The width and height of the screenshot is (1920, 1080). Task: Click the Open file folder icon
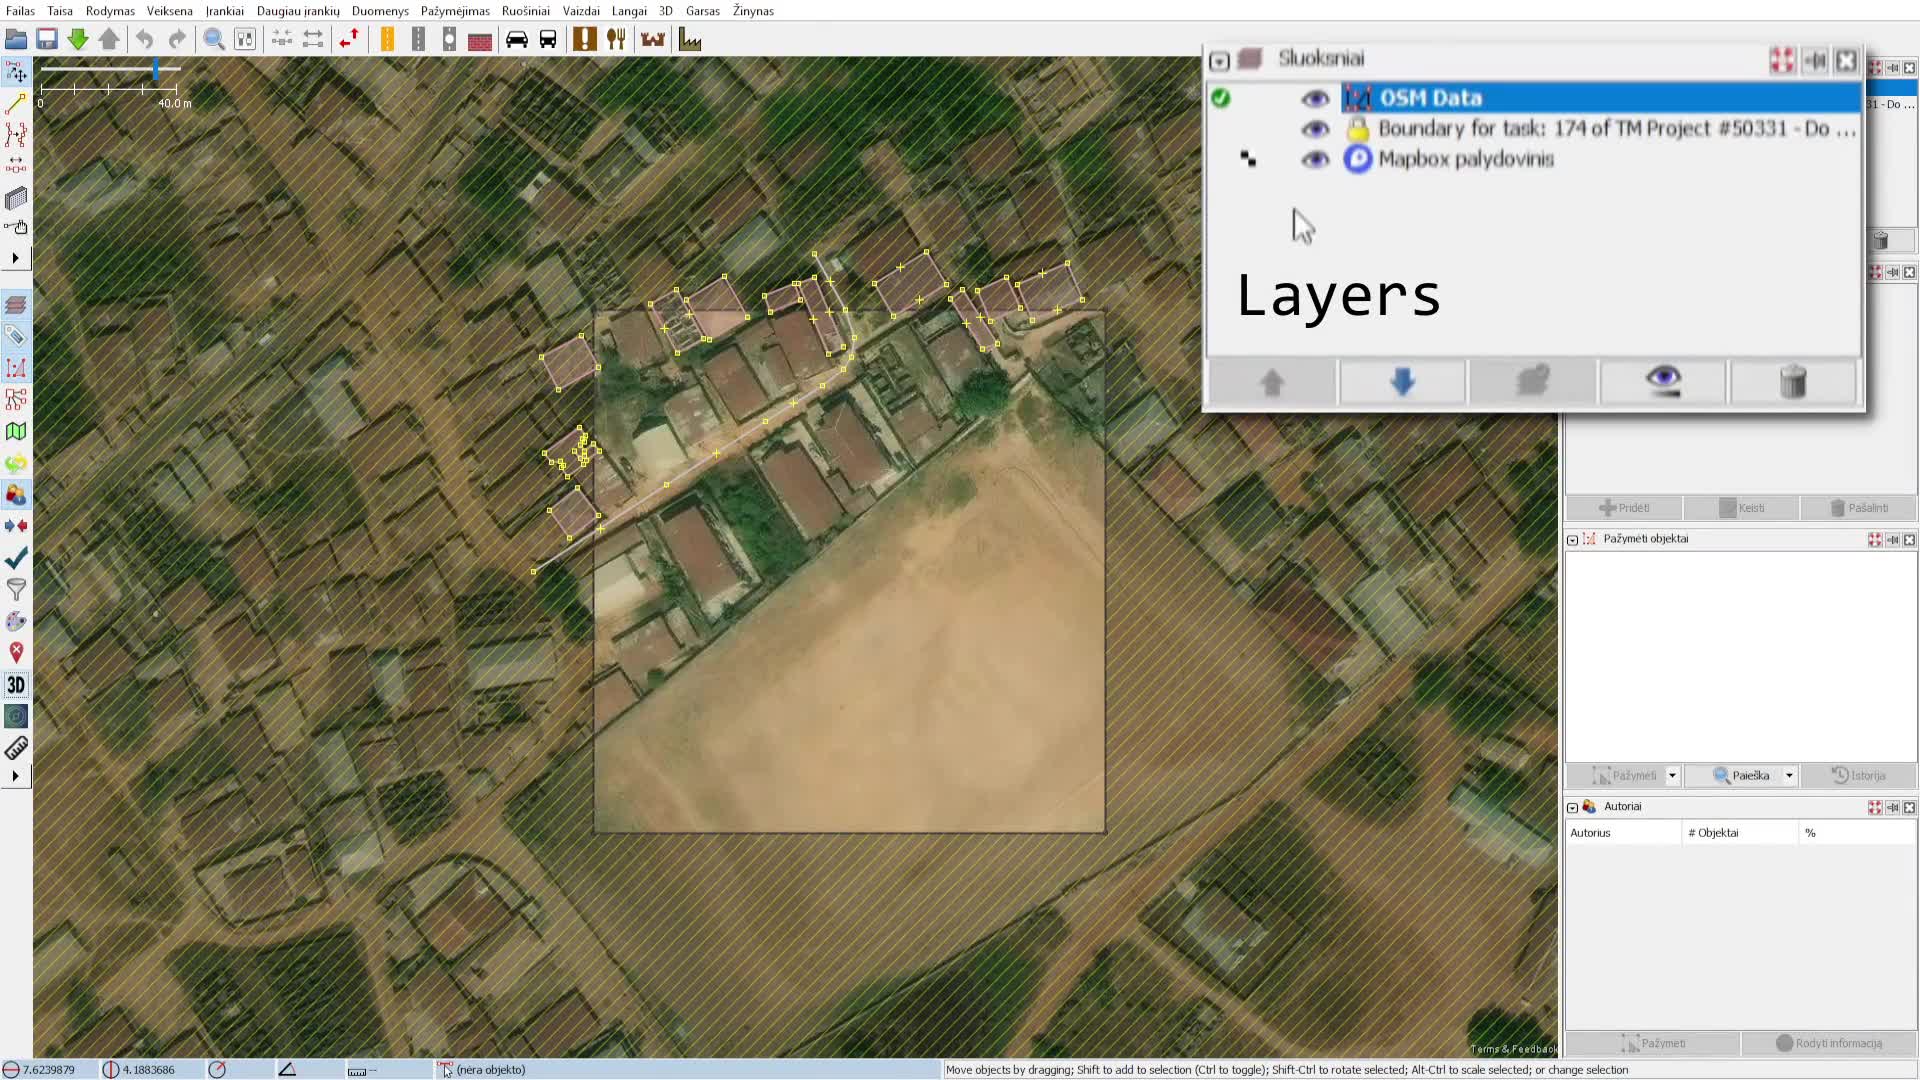16,39
